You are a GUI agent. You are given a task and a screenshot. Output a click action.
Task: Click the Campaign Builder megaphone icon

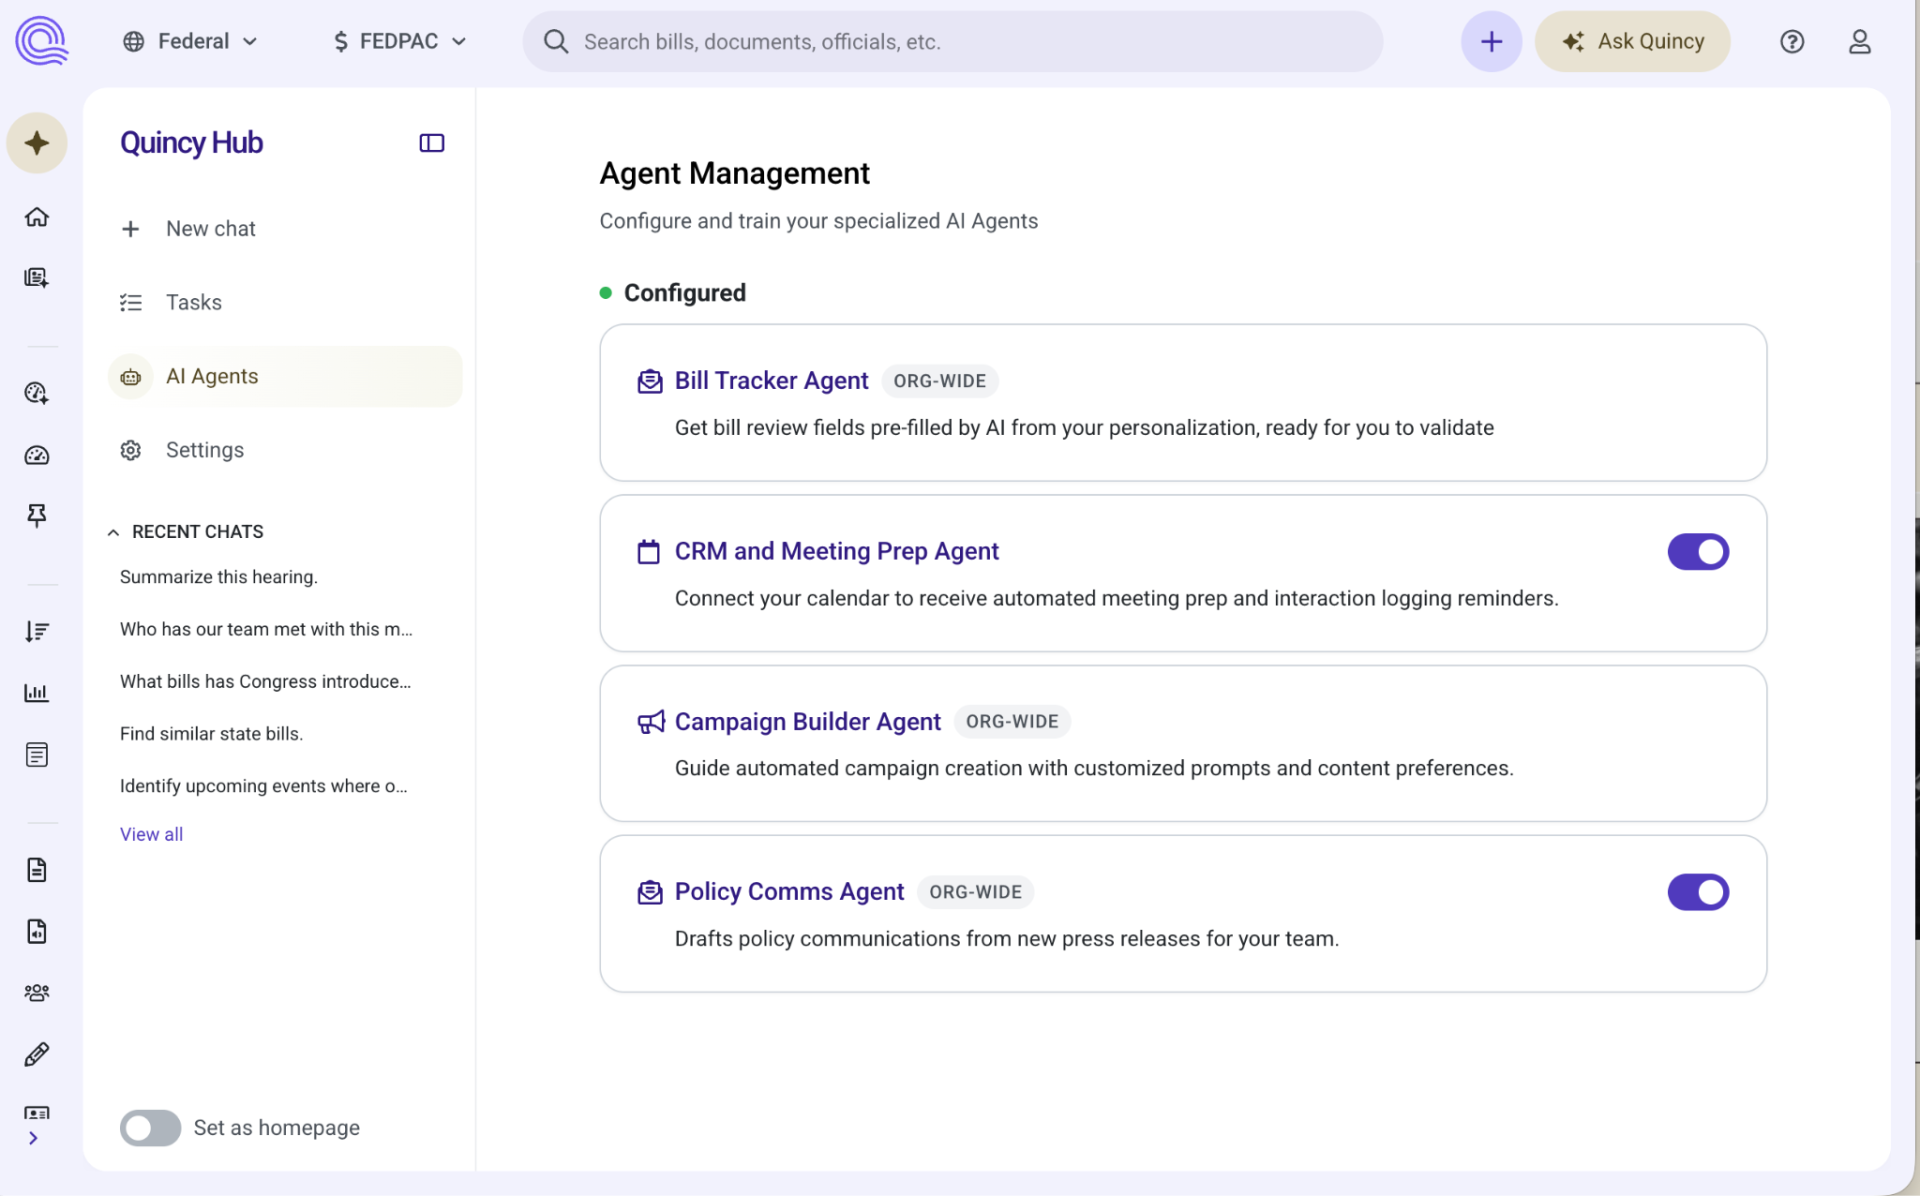pyautogui.click(x=651, y=722)
